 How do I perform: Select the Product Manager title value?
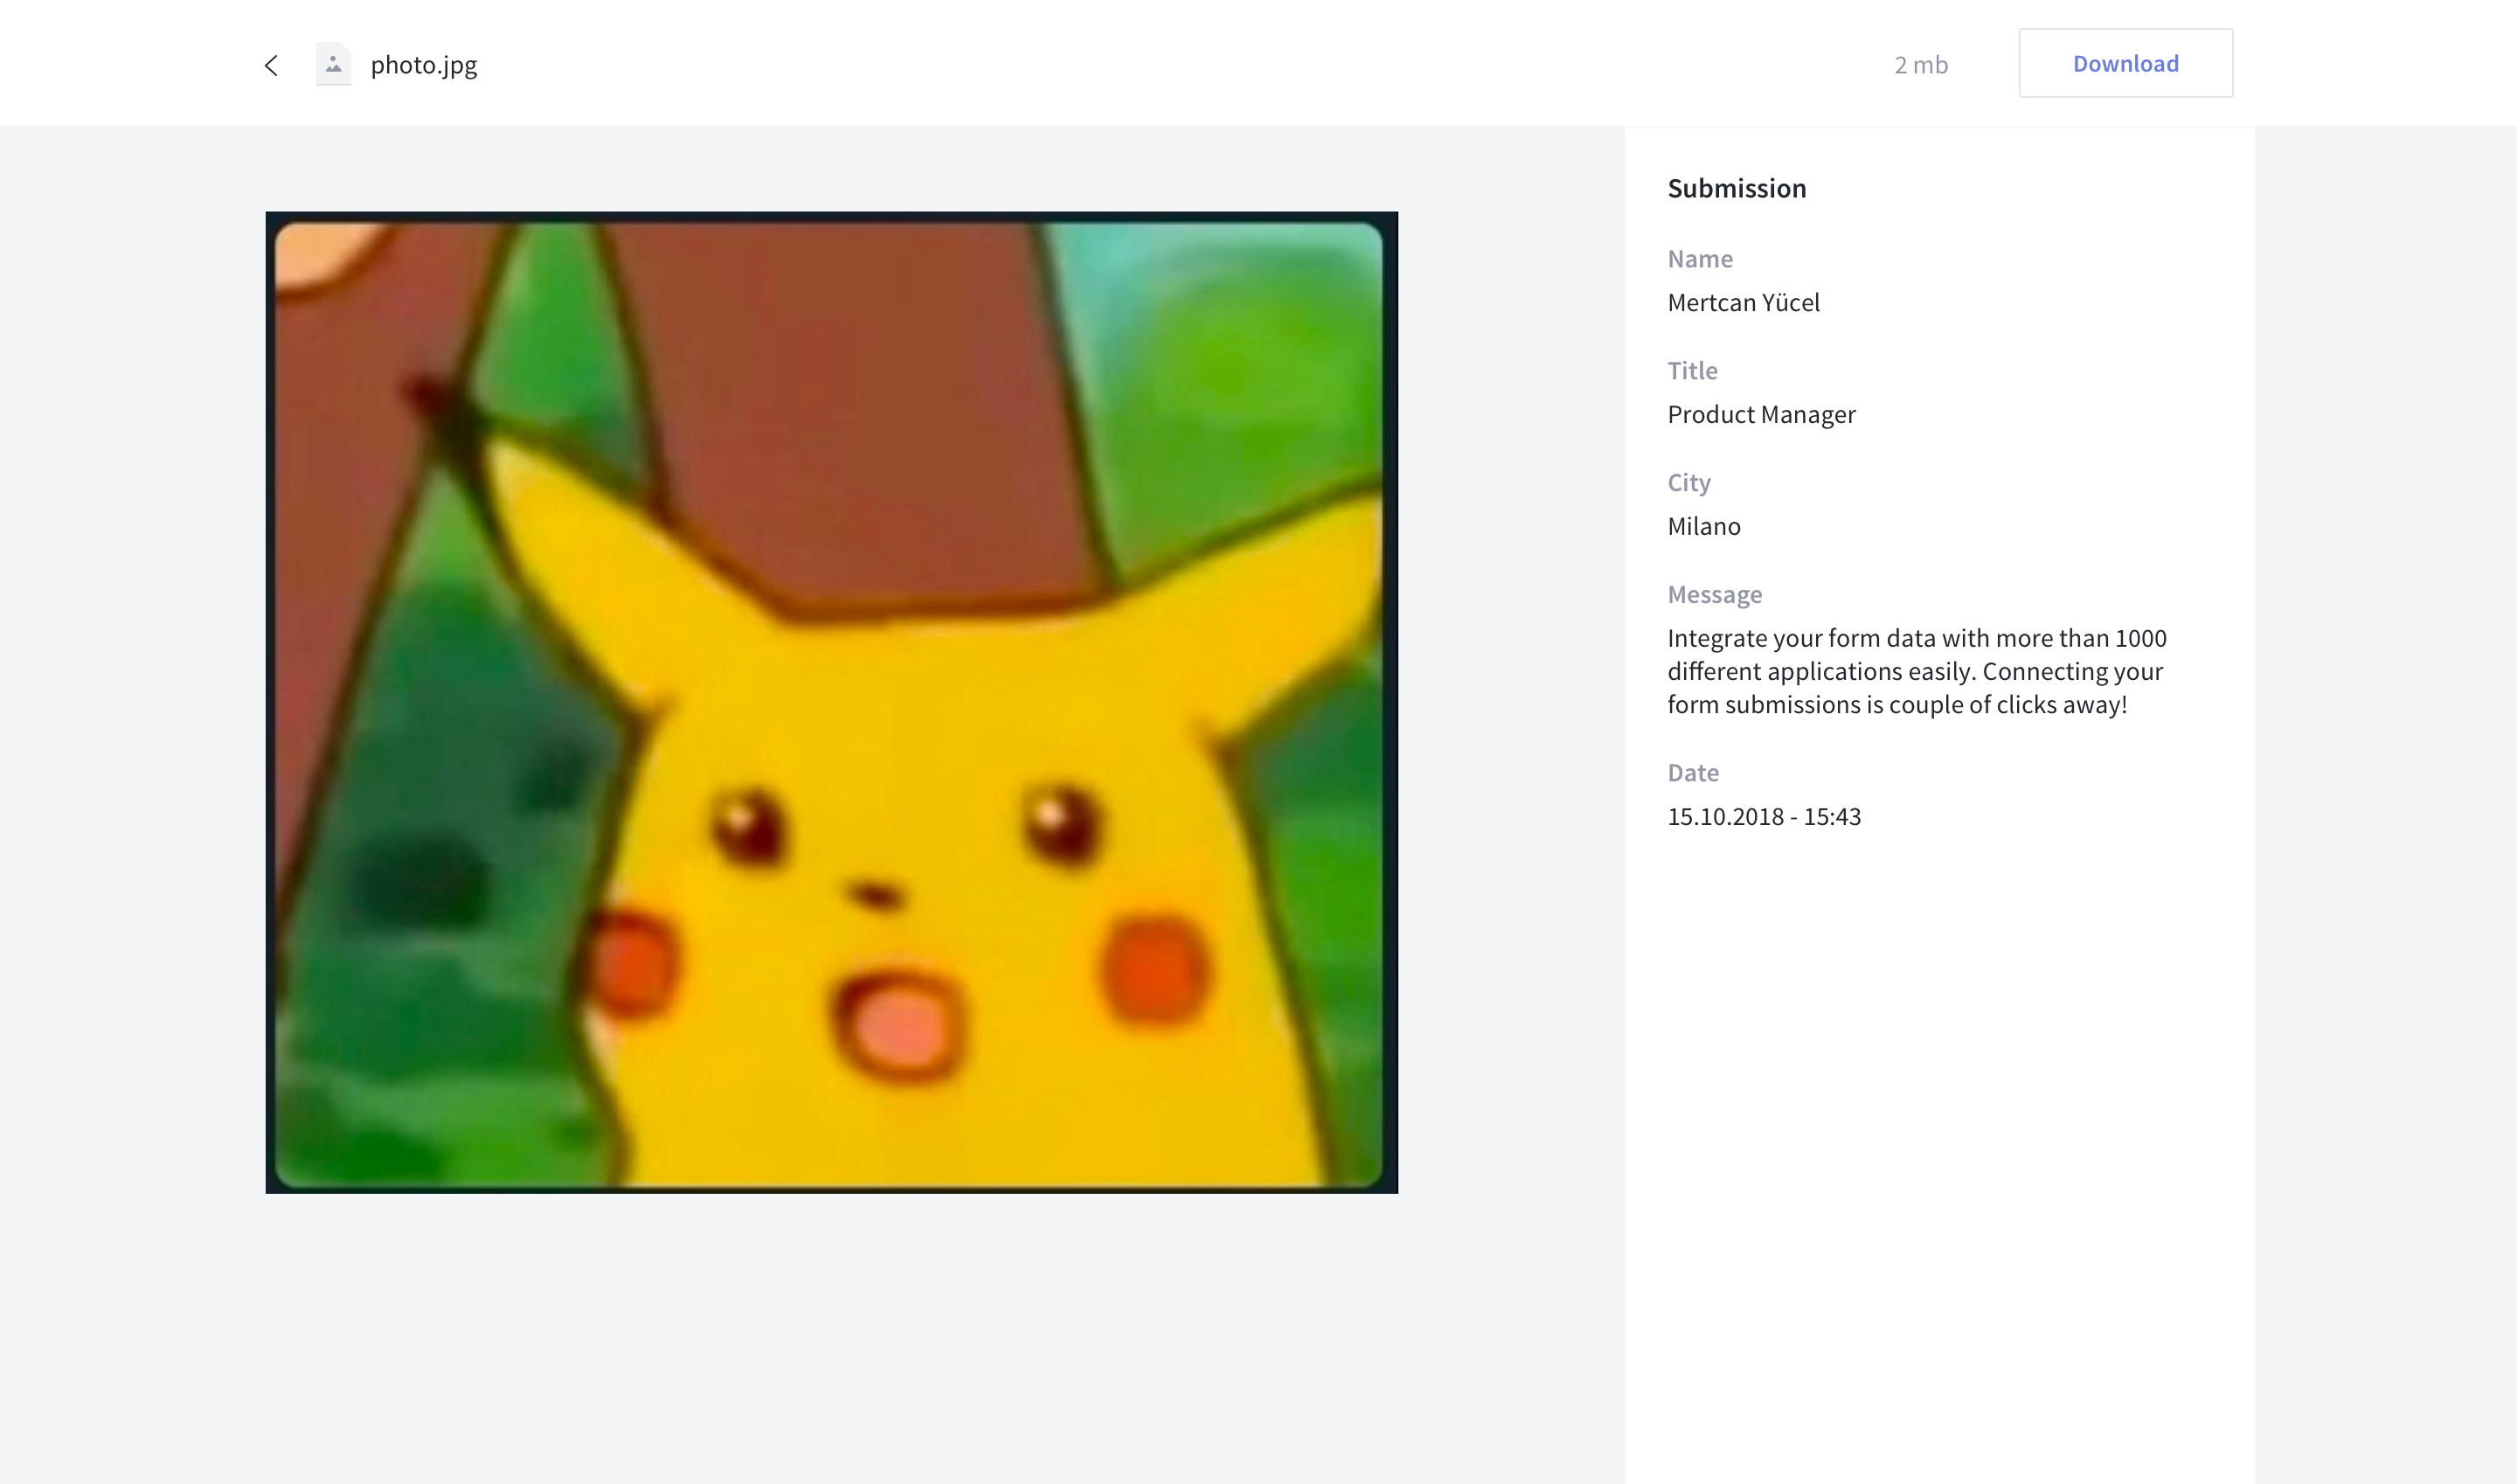tap(1761, 414)
